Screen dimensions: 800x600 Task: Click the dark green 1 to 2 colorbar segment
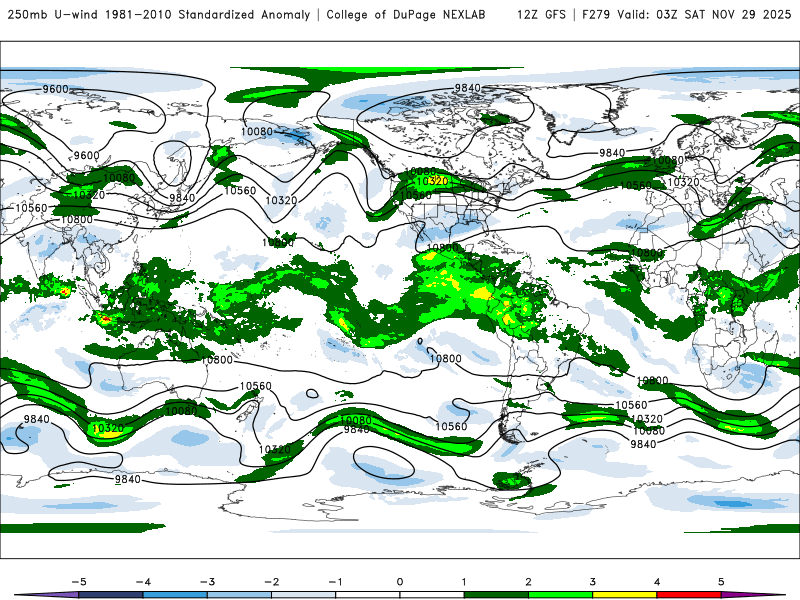pos(496,595)
